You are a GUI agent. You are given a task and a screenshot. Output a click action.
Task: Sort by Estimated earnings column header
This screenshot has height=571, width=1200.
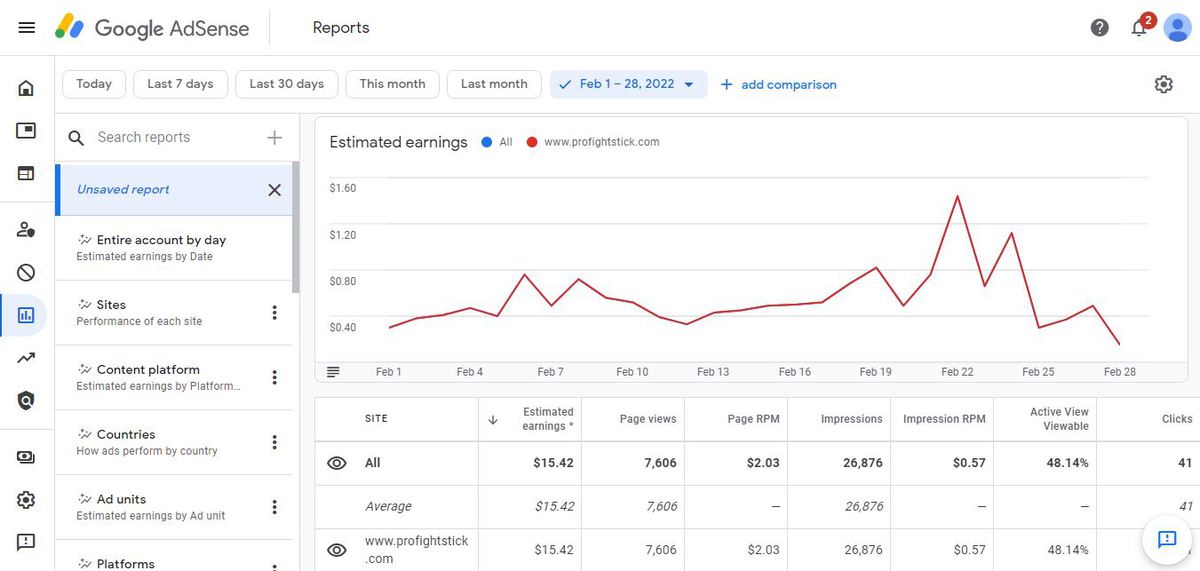[x=548, y=419]
